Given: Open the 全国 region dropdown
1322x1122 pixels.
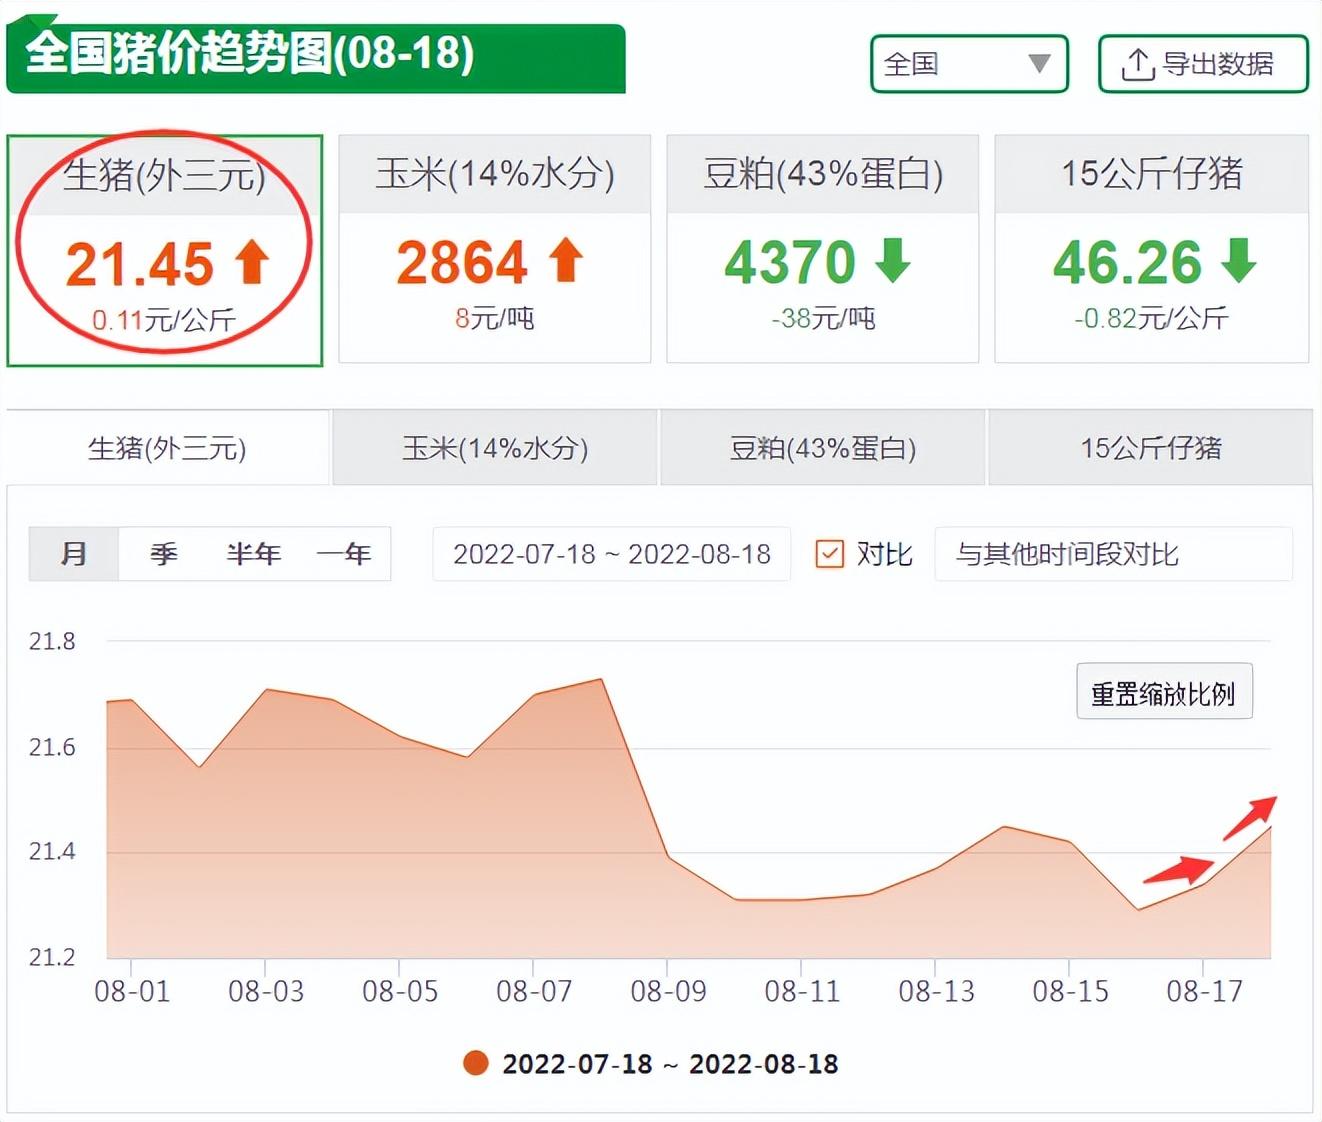Looking at the screenshot, I should click(969, 64).
